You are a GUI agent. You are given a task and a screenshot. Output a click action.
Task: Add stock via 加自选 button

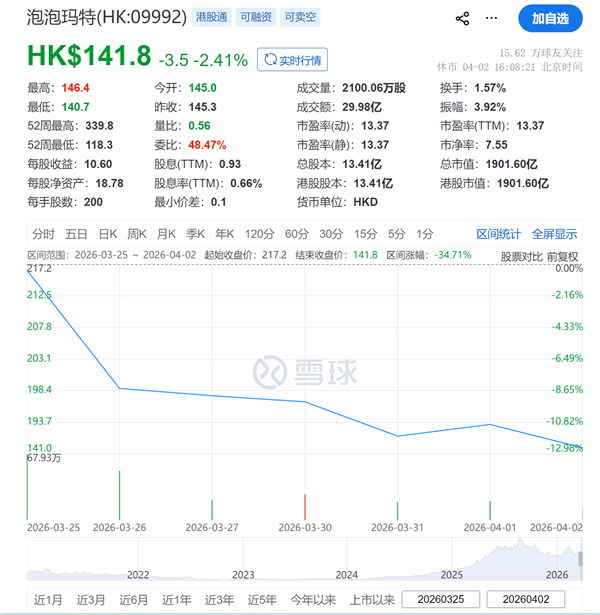click(x=549, y=18)
